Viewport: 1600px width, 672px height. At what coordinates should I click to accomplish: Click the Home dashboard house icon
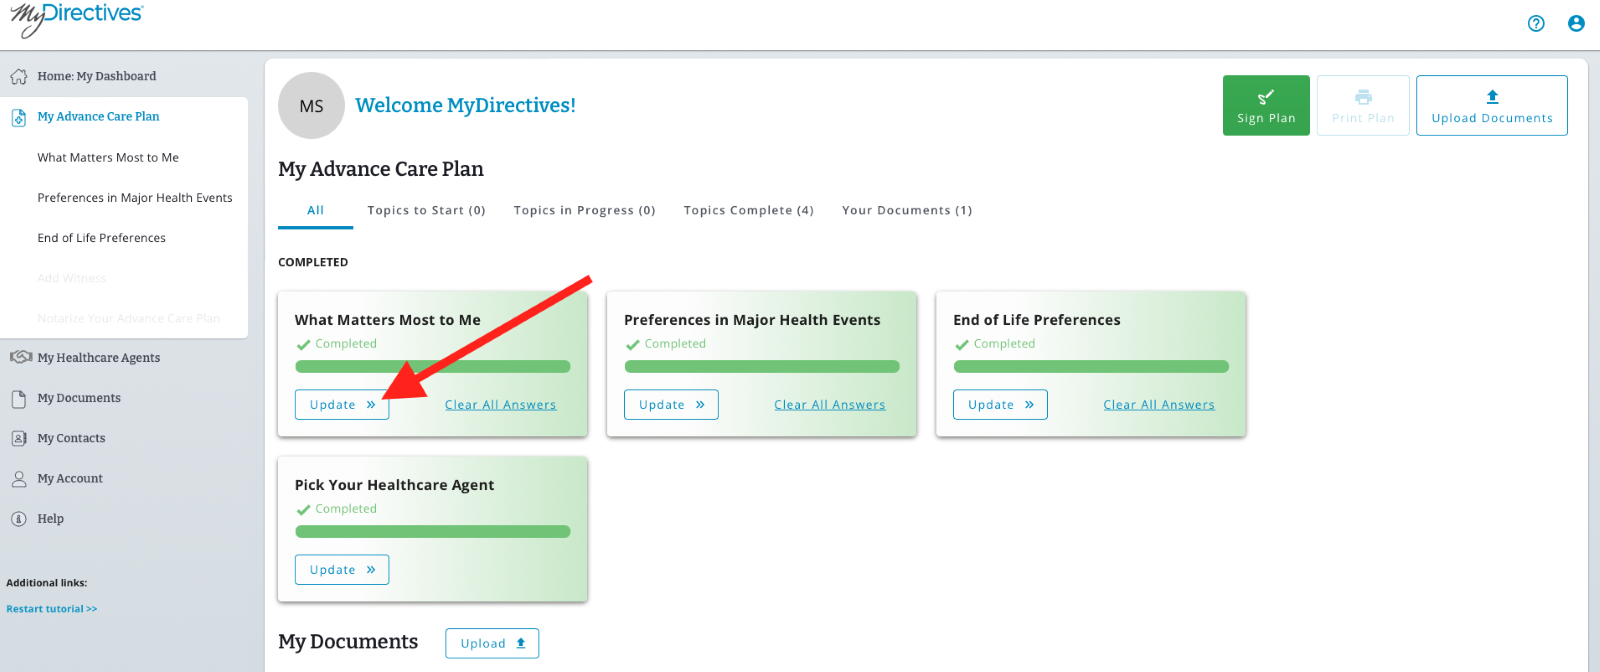coord(18,76)
